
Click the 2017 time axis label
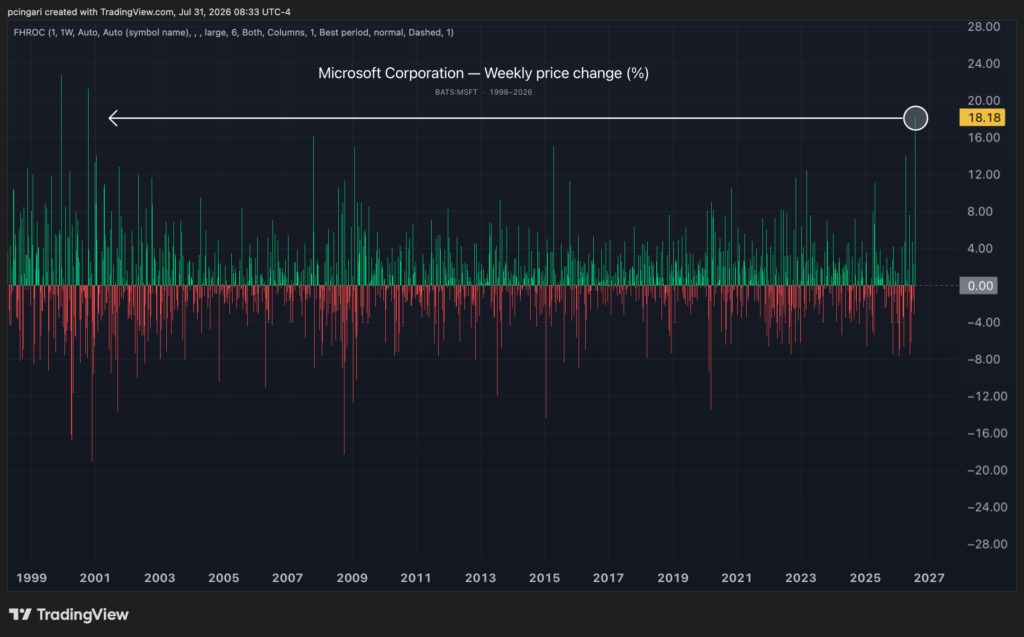(608, 578)
